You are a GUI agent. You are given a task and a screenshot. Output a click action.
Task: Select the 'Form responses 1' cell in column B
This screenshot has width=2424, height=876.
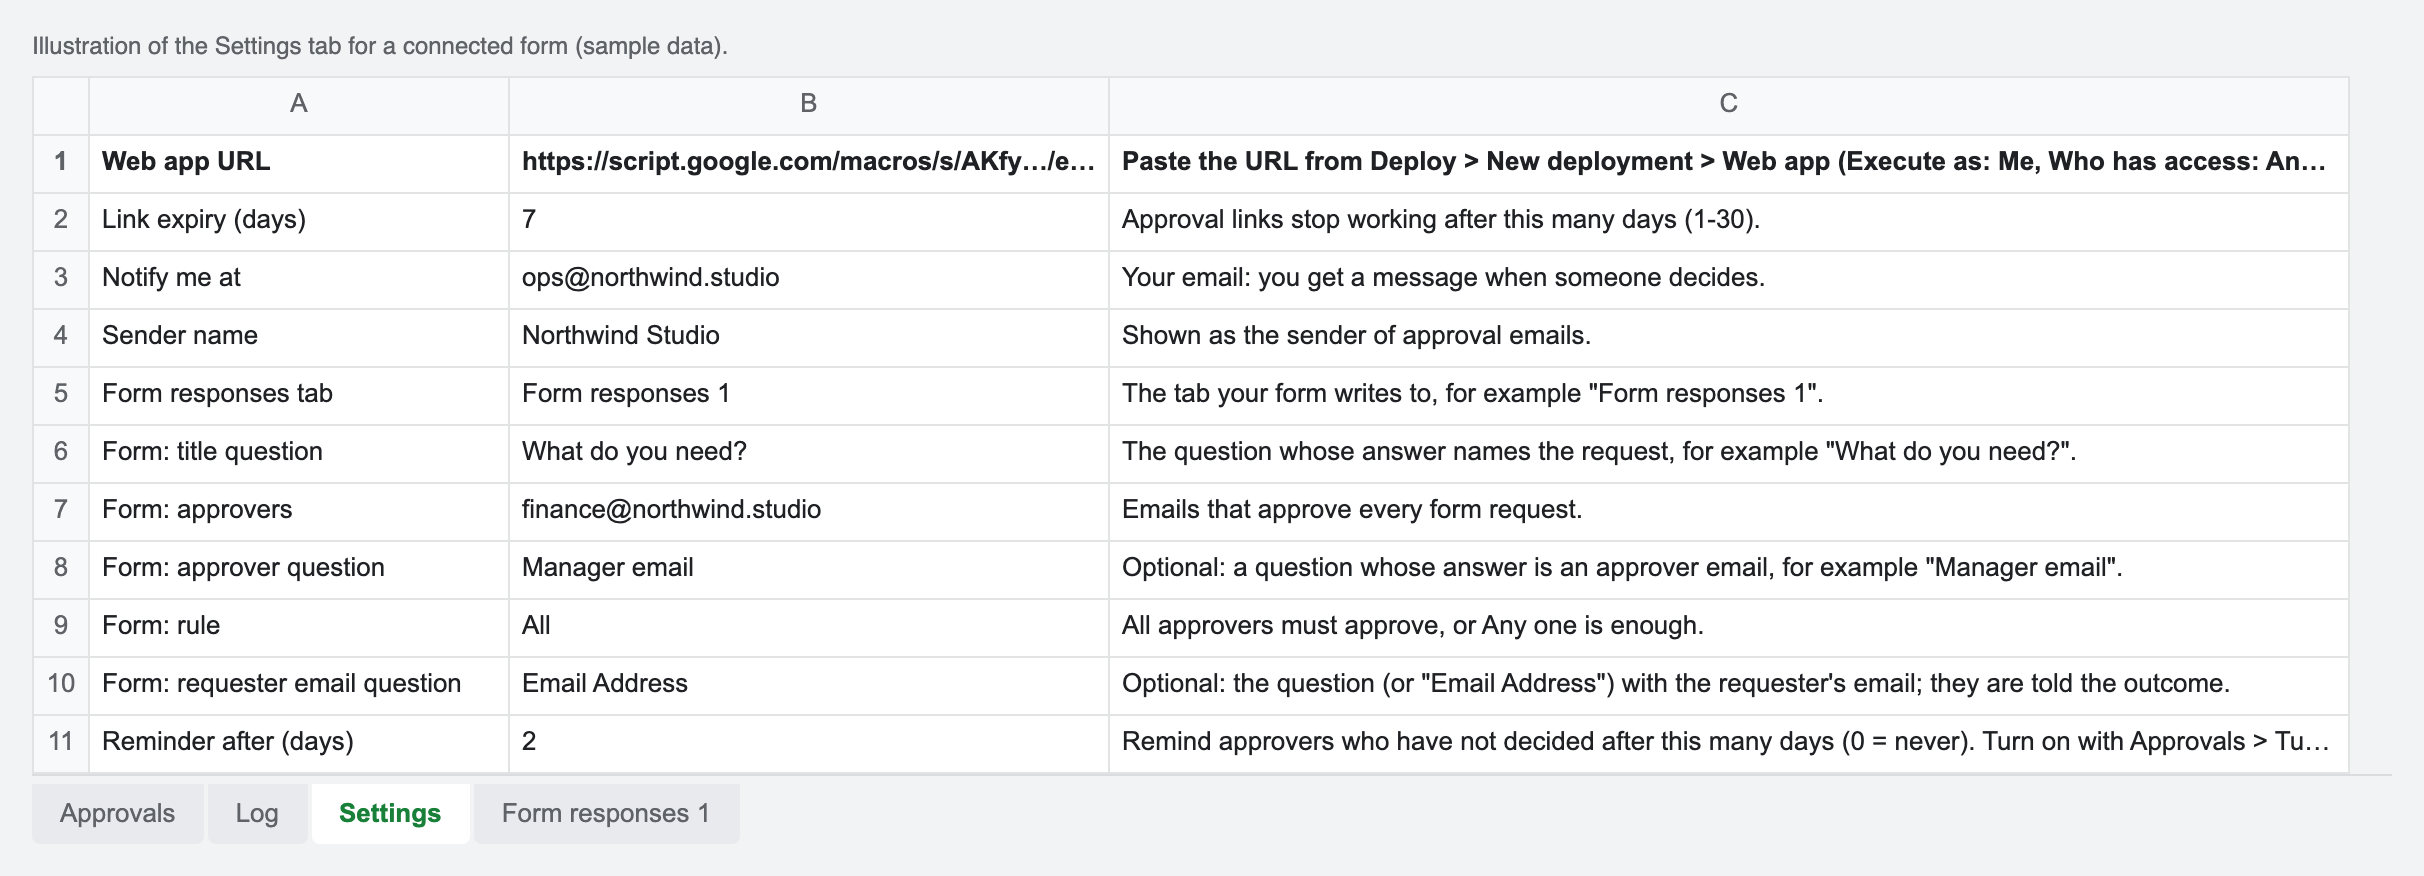click(809, 395)
